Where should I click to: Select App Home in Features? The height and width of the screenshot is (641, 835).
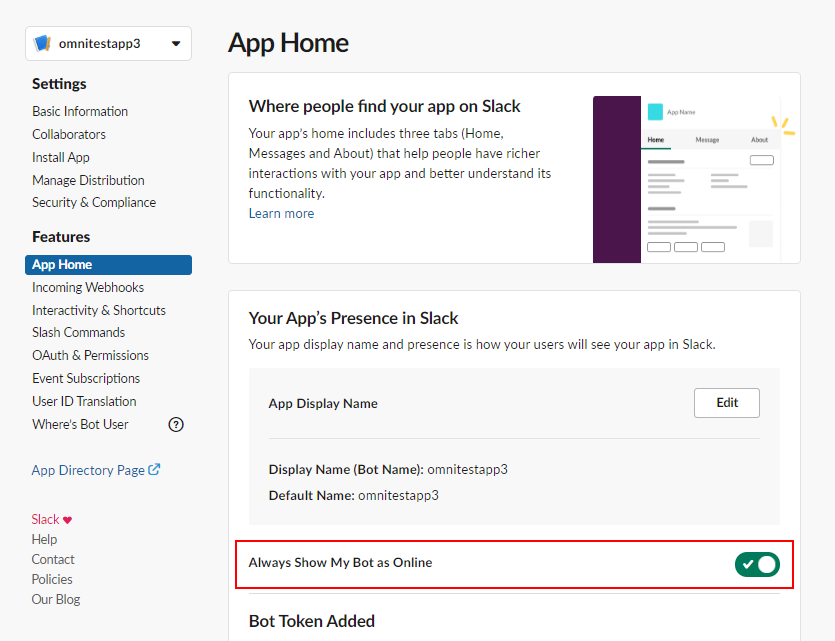[x=108, y=265]
